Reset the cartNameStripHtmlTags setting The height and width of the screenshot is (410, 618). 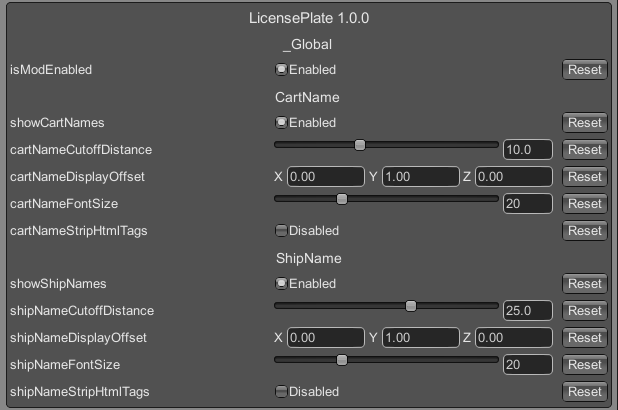(x=584, y=231)
